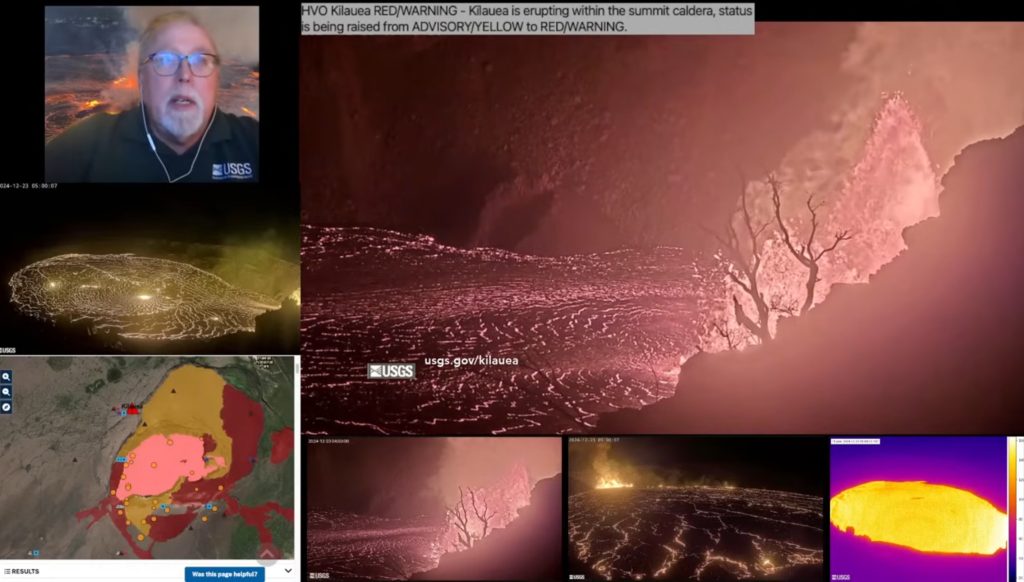This screenshot has width=1024, height=582.
Task: Open the RESULTS list below the map
Action: 22,572
